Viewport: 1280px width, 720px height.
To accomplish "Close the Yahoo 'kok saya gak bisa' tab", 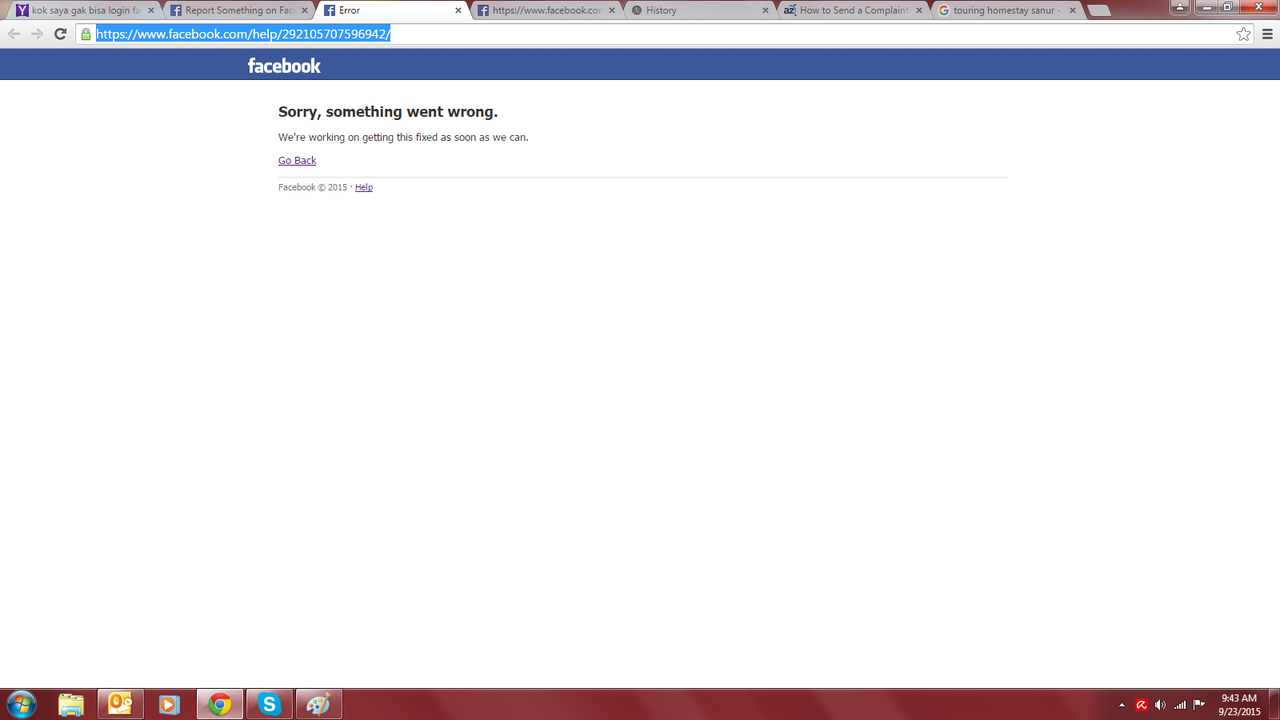I will click(x=151, y=10).
